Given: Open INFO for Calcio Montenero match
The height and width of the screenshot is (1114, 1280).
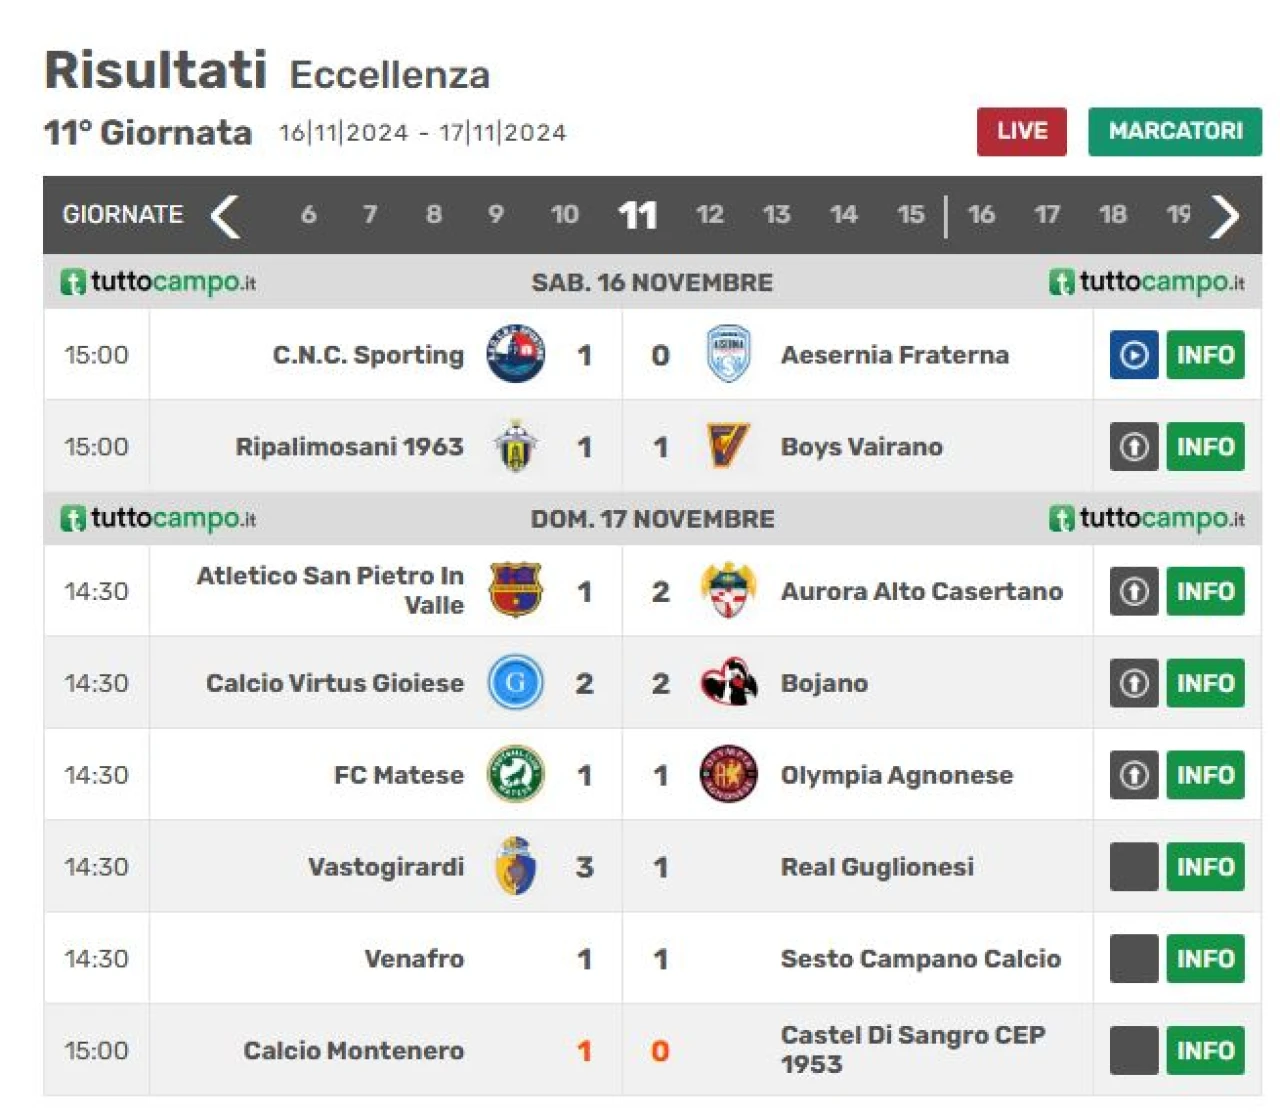Looking at the screenshot, I should (1205, 1051).
